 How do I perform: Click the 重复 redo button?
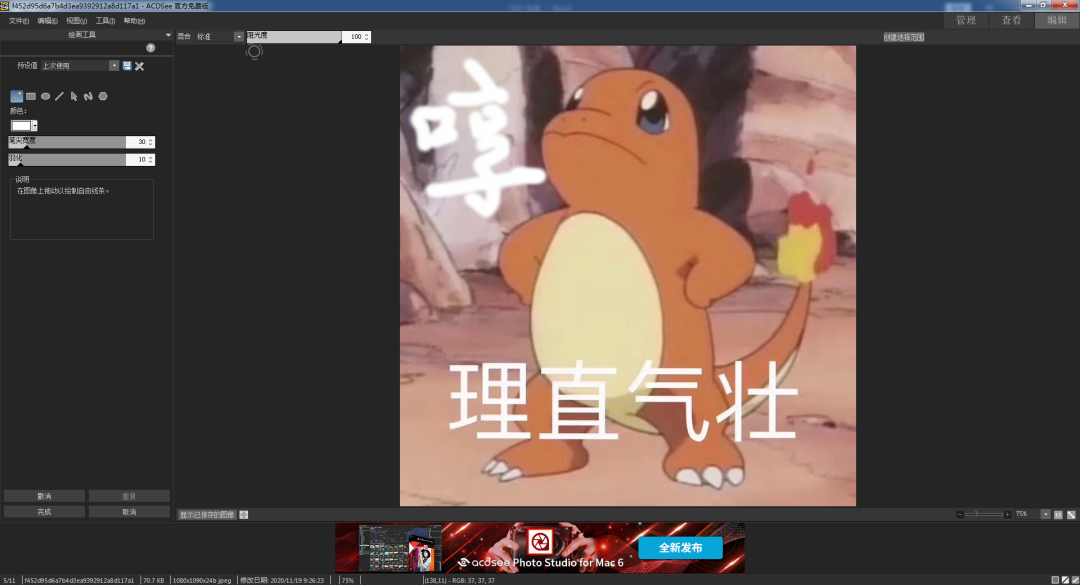(129, 496)
